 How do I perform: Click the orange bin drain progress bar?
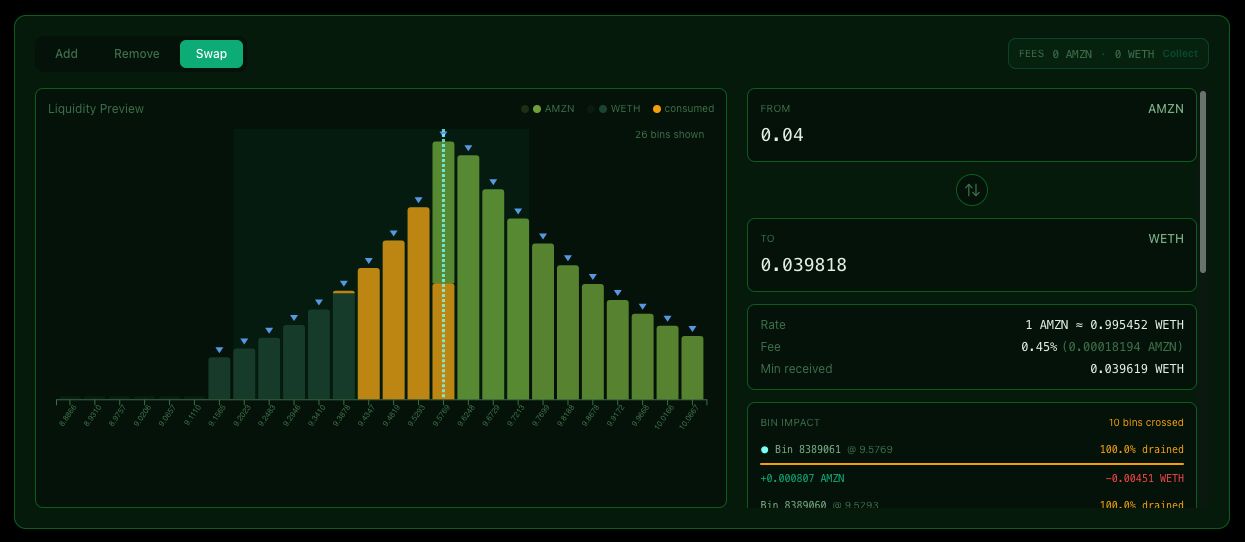point(971,464)
